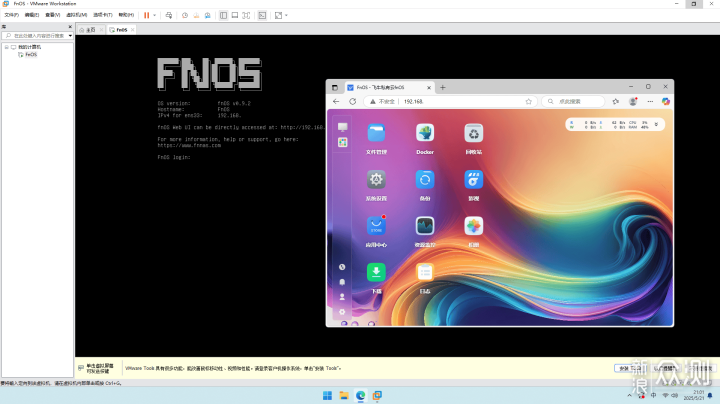This screenshot has width=720, height=404.
Task: Close the library panel
Action: tap(70, 27)
